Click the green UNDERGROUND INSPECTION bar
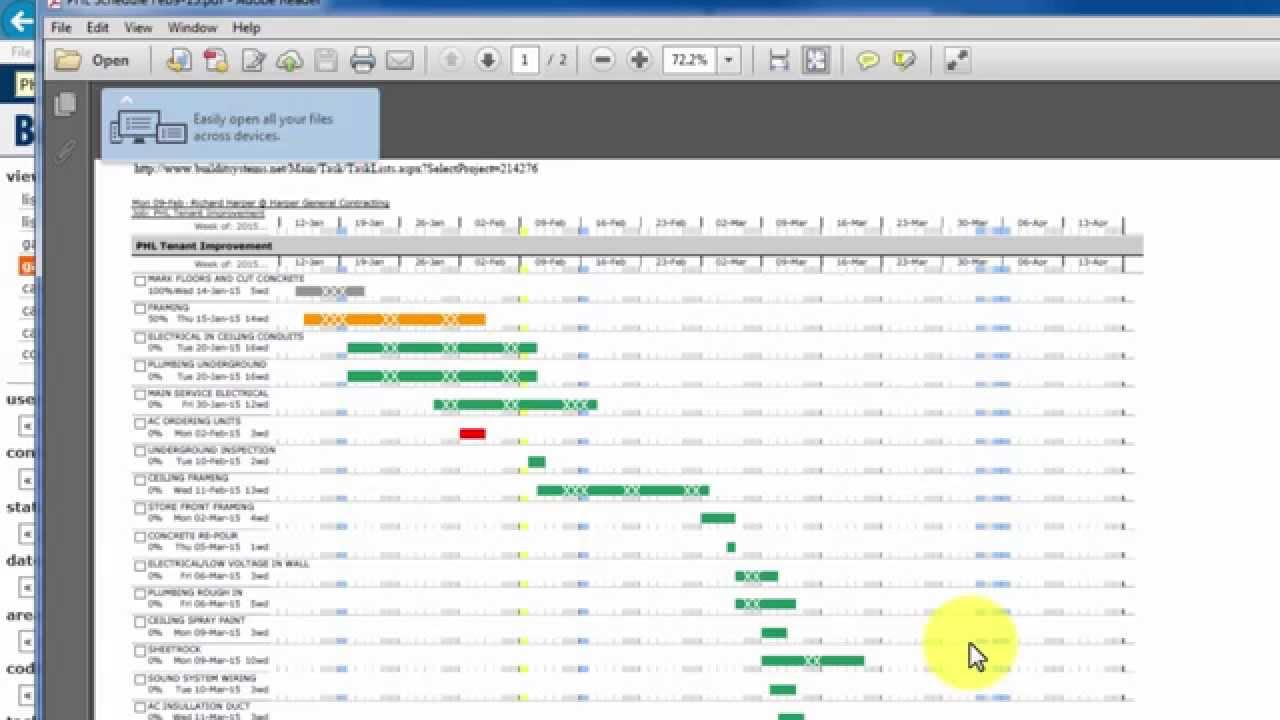This screenshot has width=1280, height=720. pos(537,462)
